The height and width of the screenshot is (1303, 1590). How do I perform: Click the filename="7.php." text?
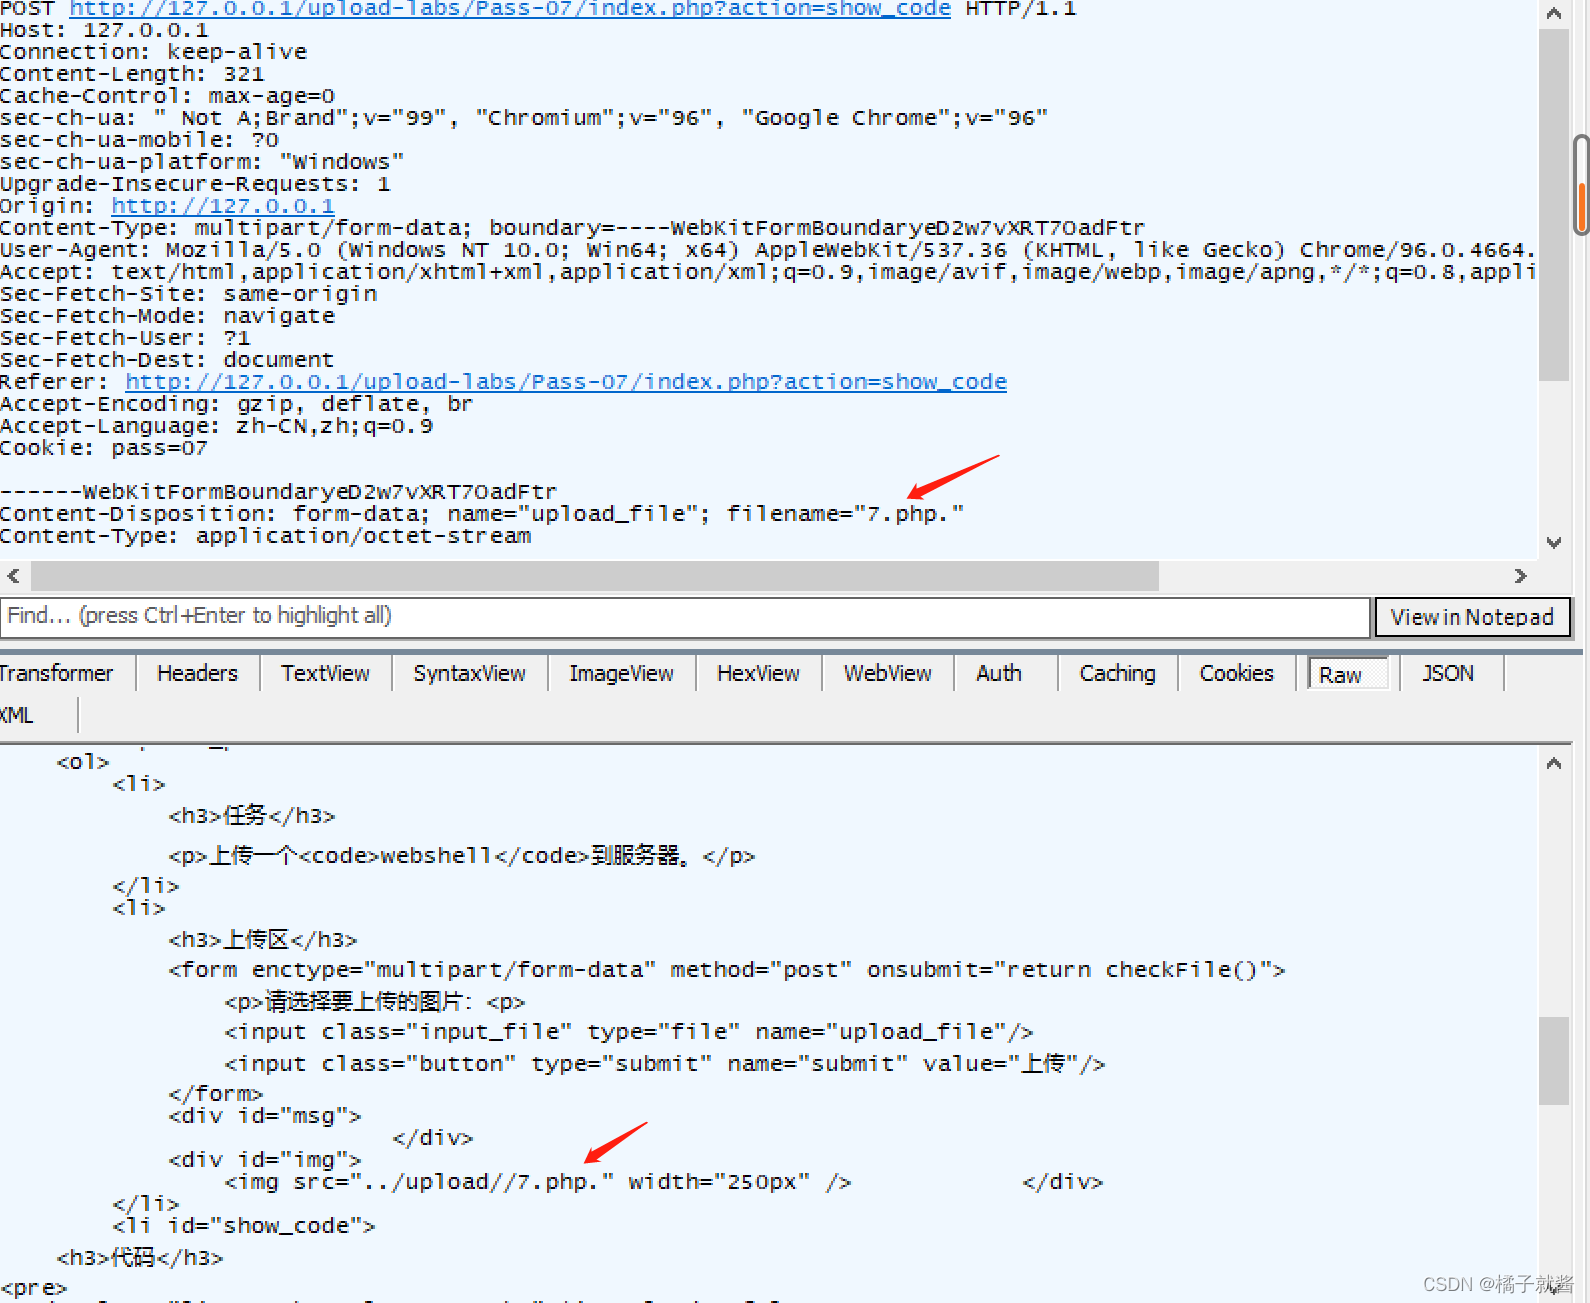pyautogui.click(x=845, y=514)
